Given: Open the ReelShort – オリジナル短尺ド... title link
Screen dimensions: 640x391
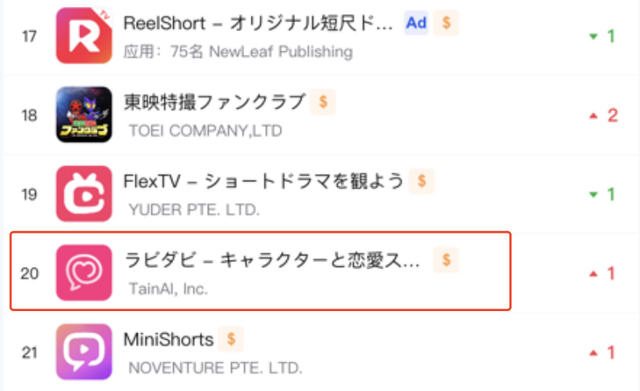Looking at the screenshot, I should point(258,23).
